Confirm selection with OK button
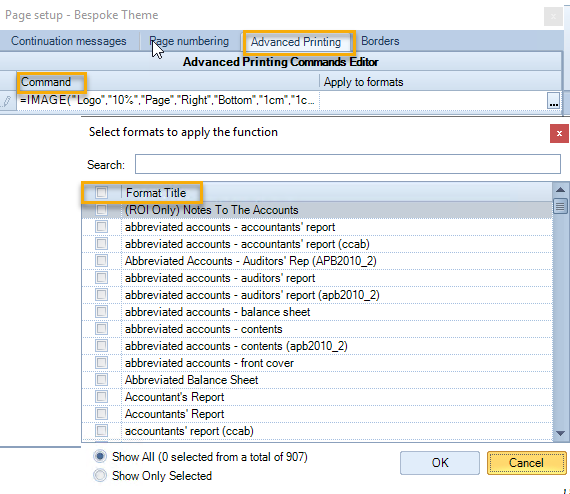Viewport: 570px width, 494px height. pyautogui.click(x=440, y=463)
